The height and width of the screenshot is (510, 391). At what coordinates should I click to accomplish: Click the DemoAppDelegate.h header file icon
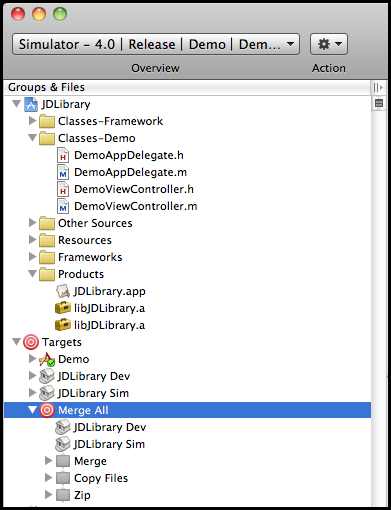pyautogui.click(x=63, y=155)
